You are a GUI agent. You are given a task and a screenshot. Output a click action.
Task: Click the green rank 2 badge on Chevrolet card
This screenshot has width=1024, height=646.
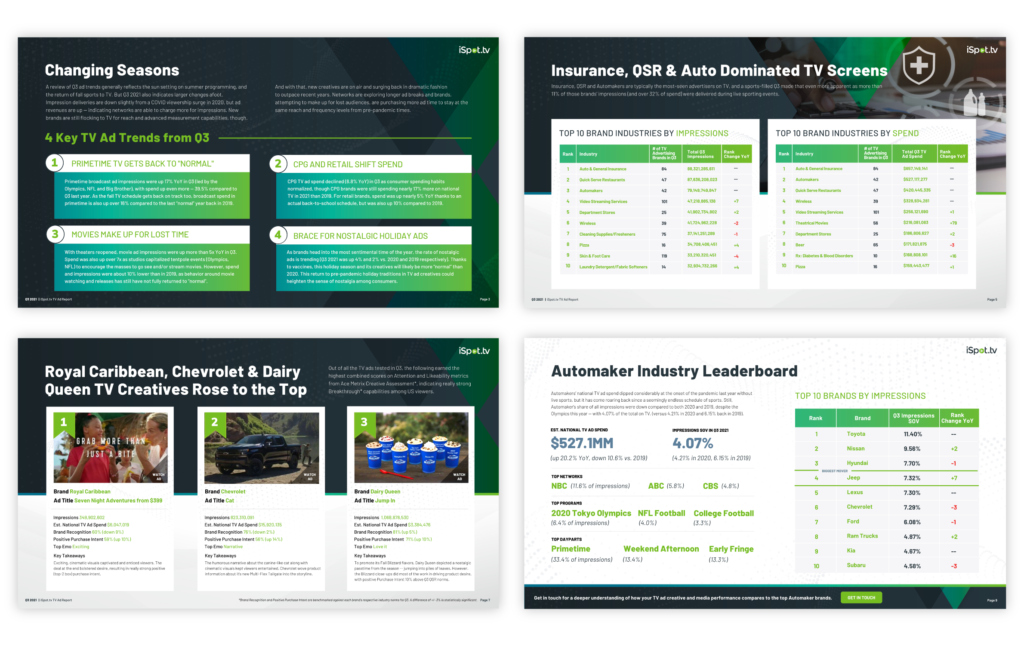[x=214, y=423]
